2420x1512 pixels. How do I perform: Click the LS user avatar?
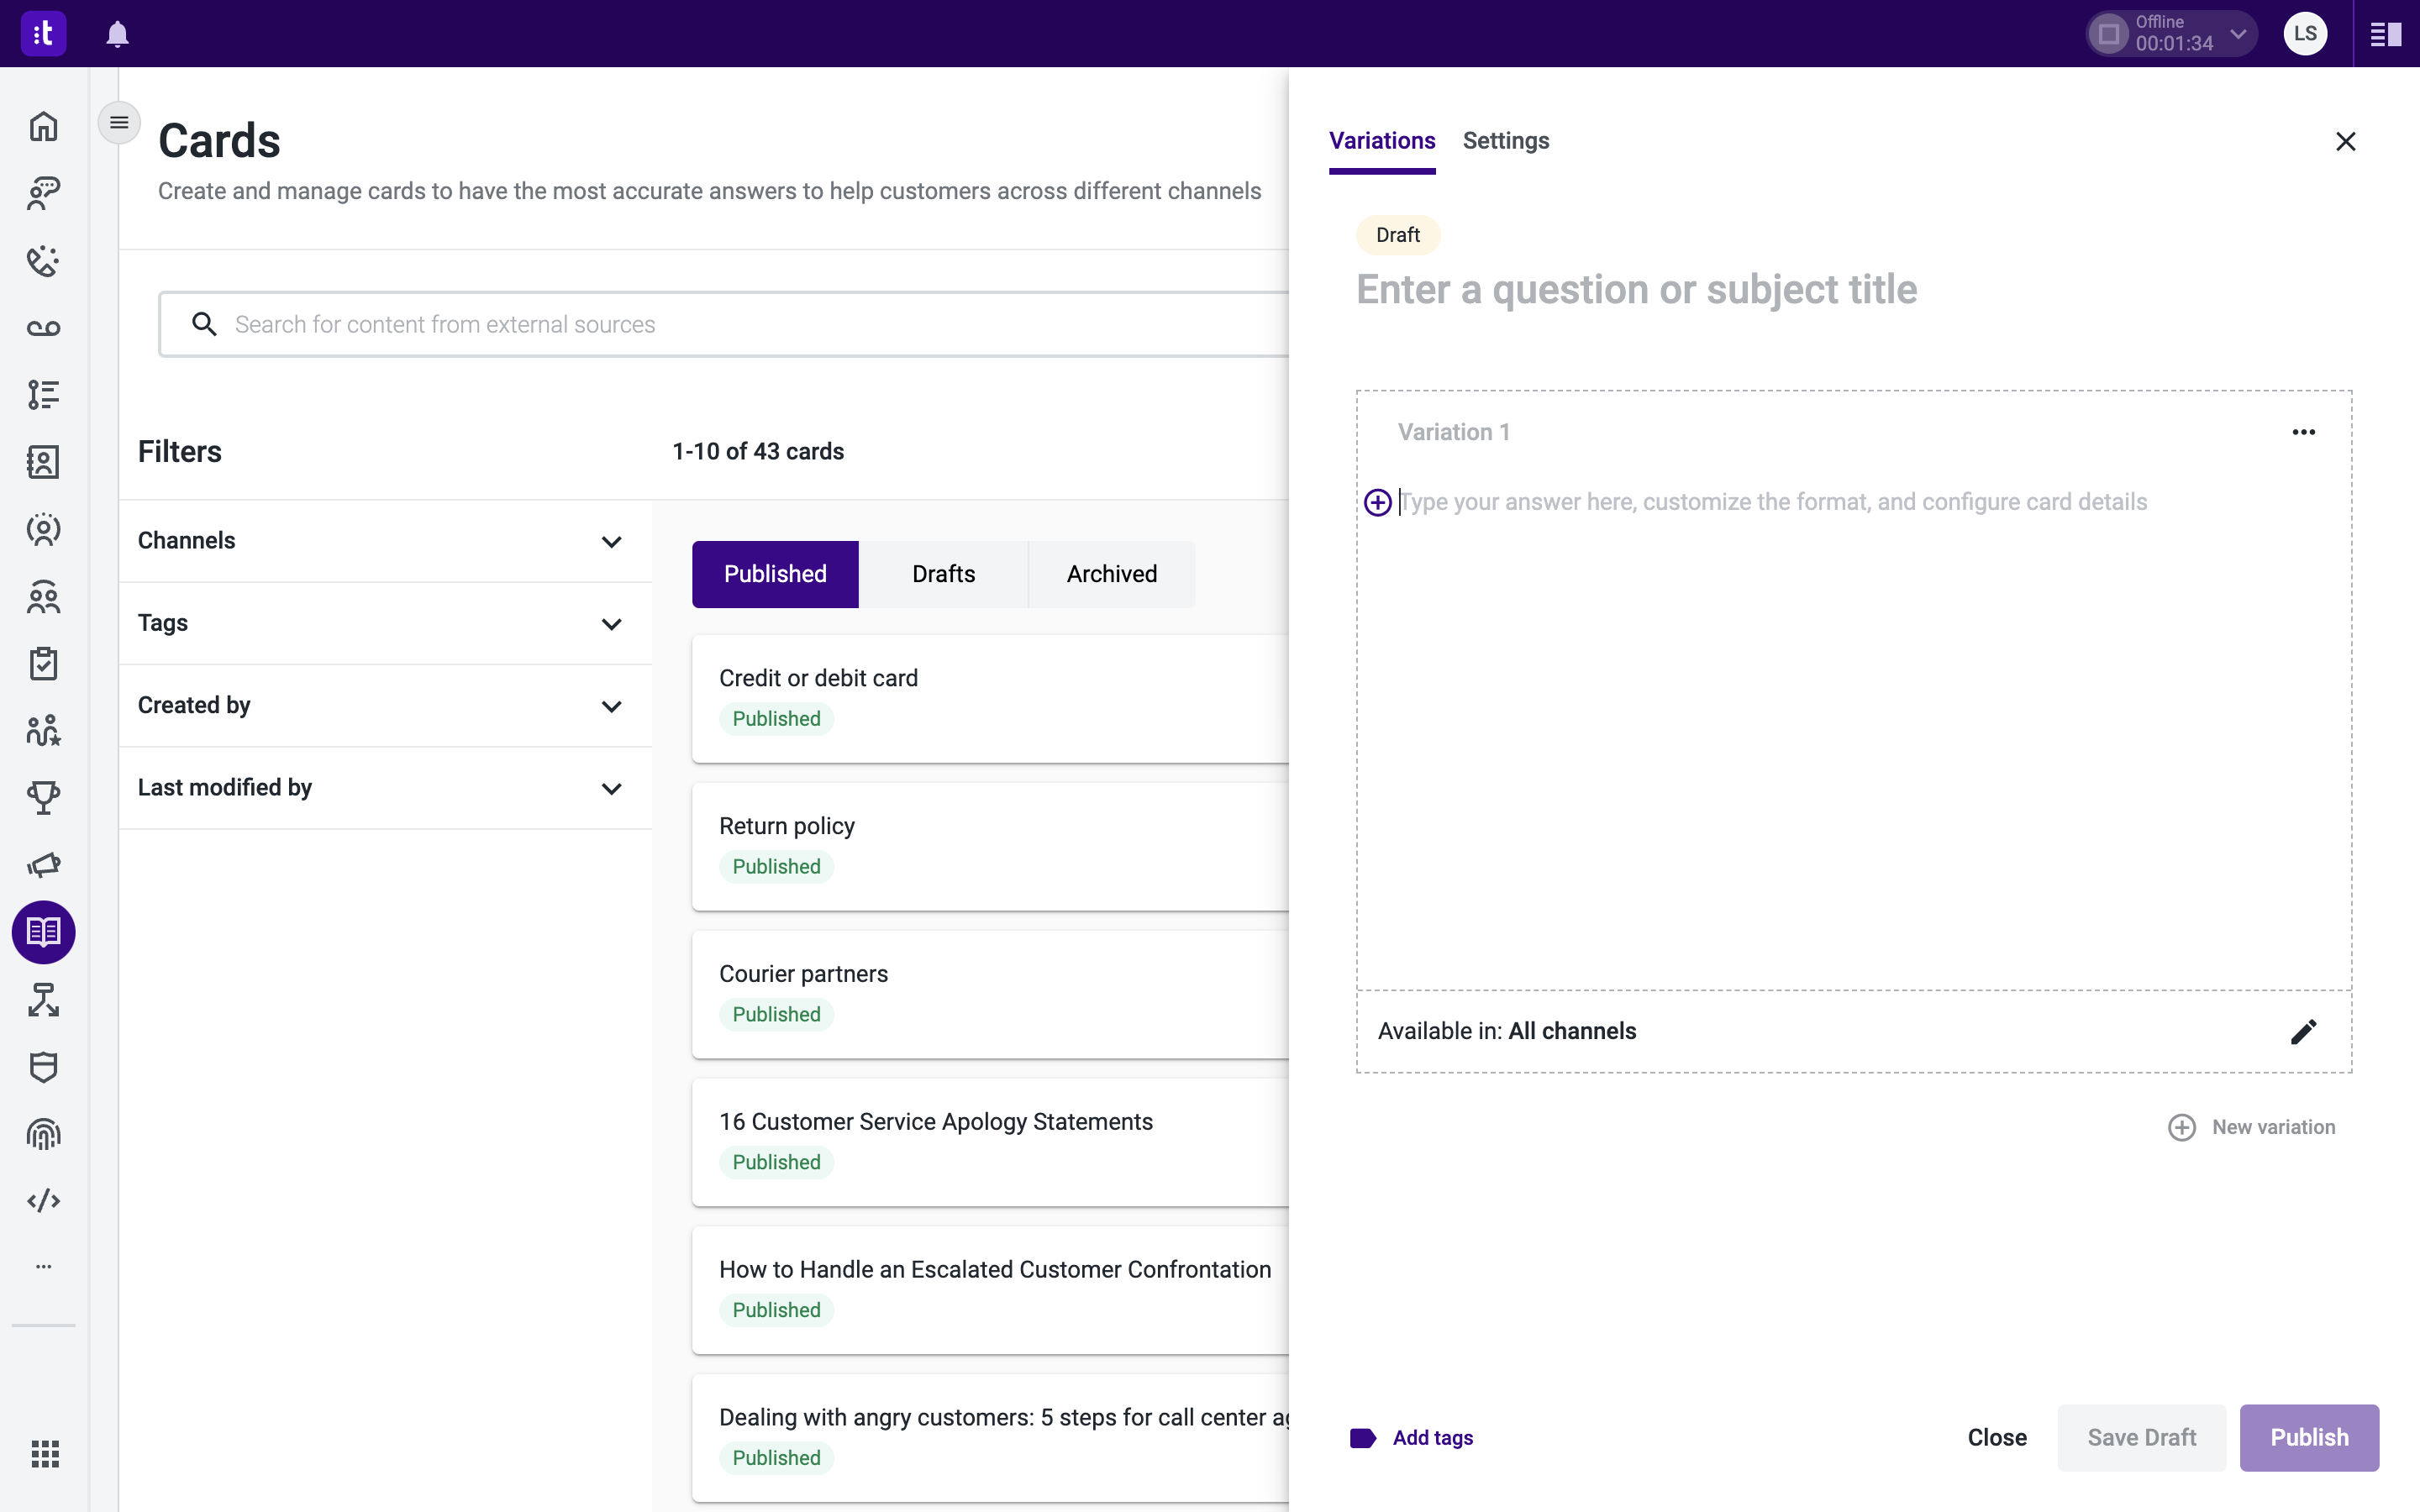pyautogui.click(x=2305, y=34)
